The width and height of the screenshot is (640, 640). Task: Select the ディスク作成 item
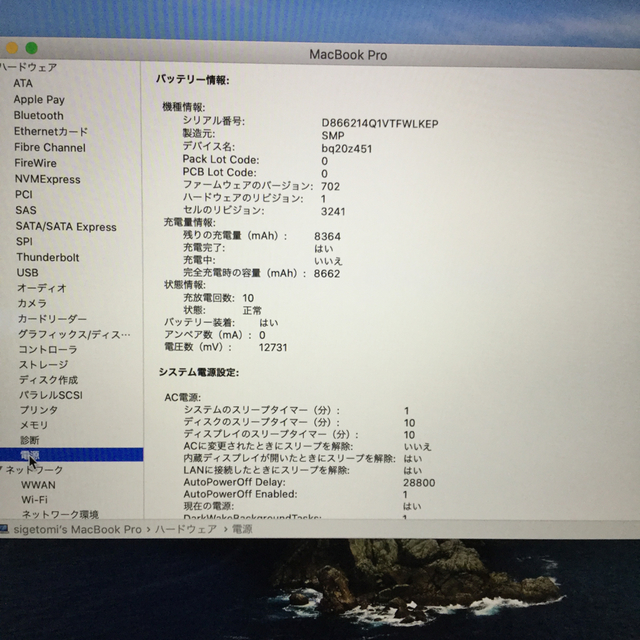click(x=49, y=380)
